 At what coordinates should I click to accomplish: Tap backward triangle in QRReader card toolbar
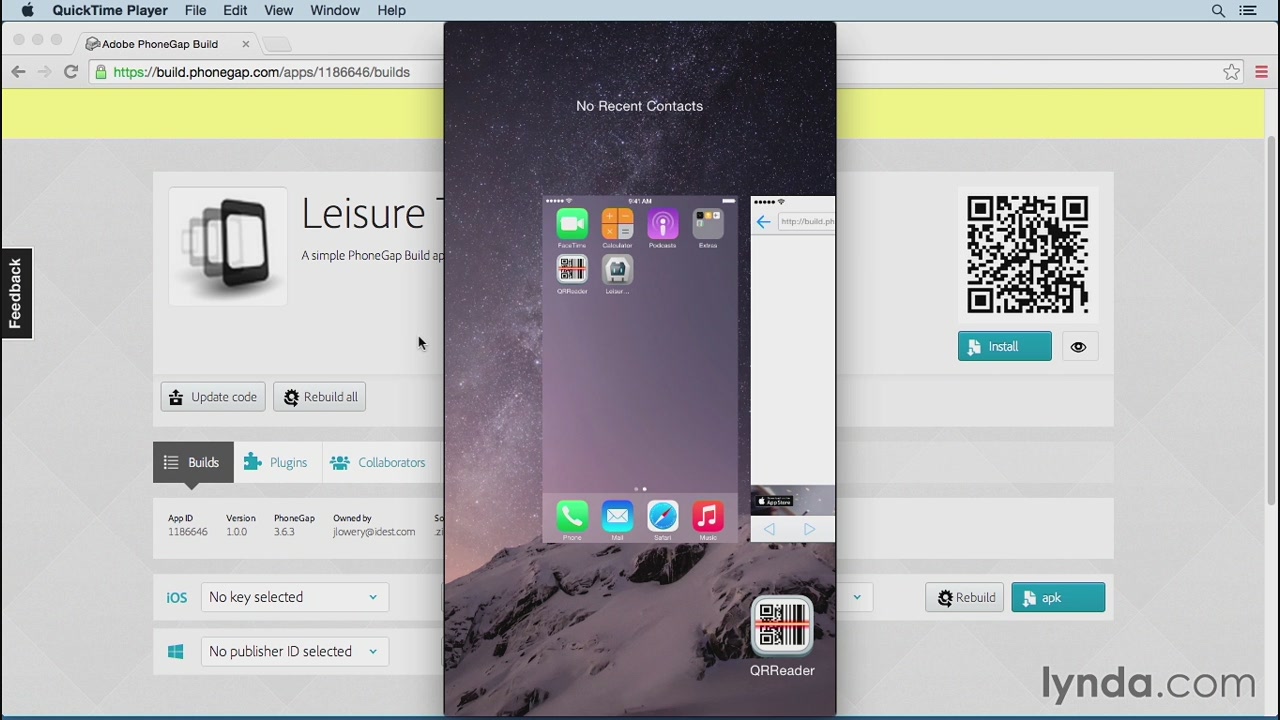[x=769, y=529]
